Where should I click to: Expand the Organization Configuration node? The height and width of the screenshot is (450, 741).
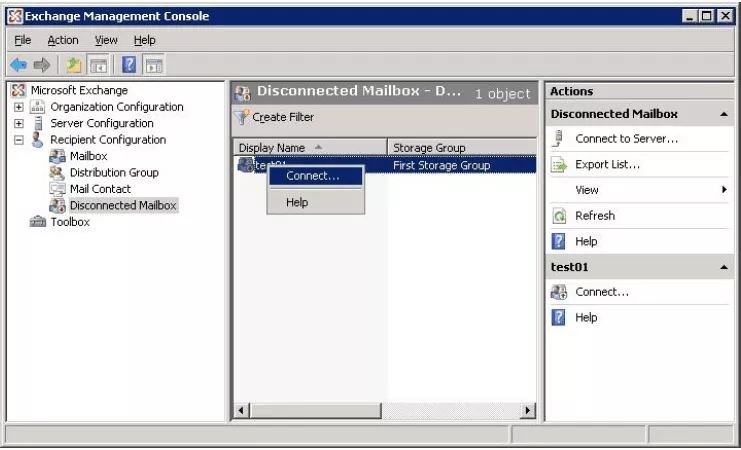[x=18, y=107]
